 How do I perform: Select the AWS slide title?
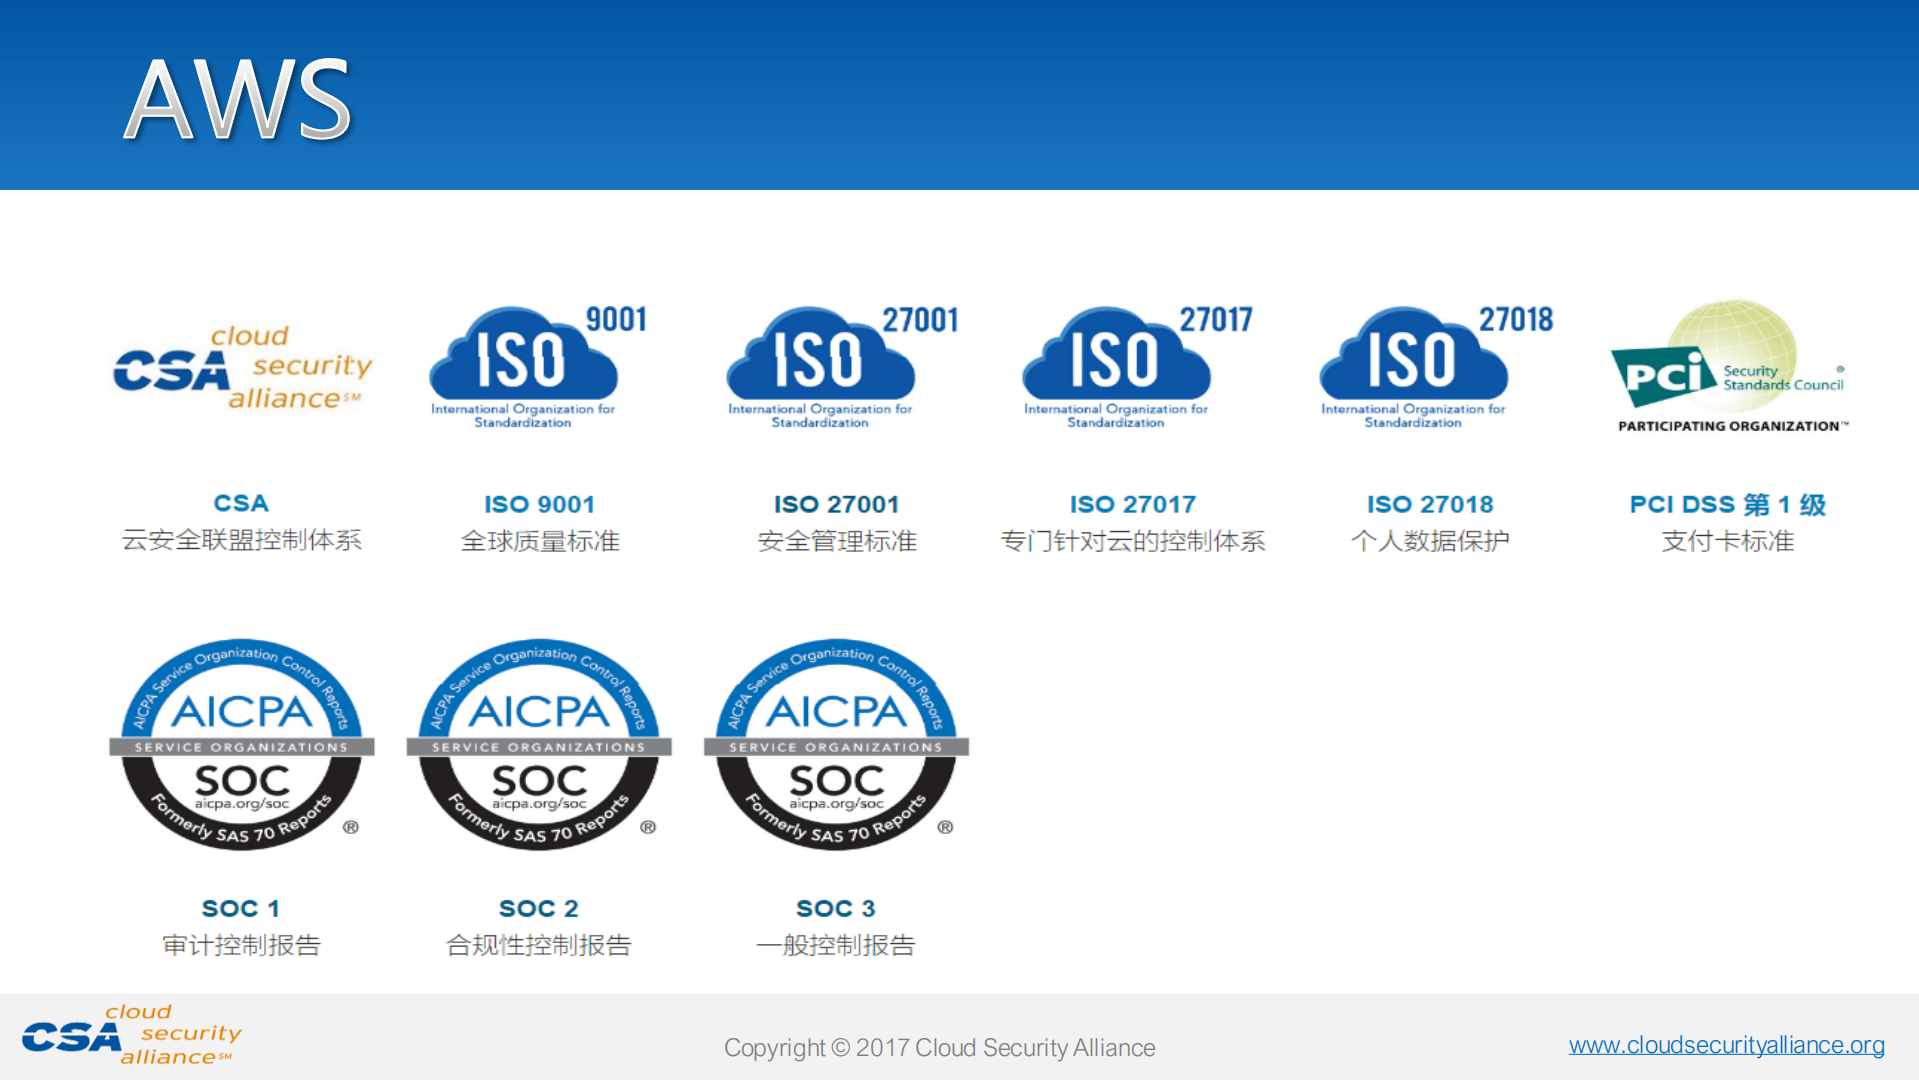coord(240,100)
